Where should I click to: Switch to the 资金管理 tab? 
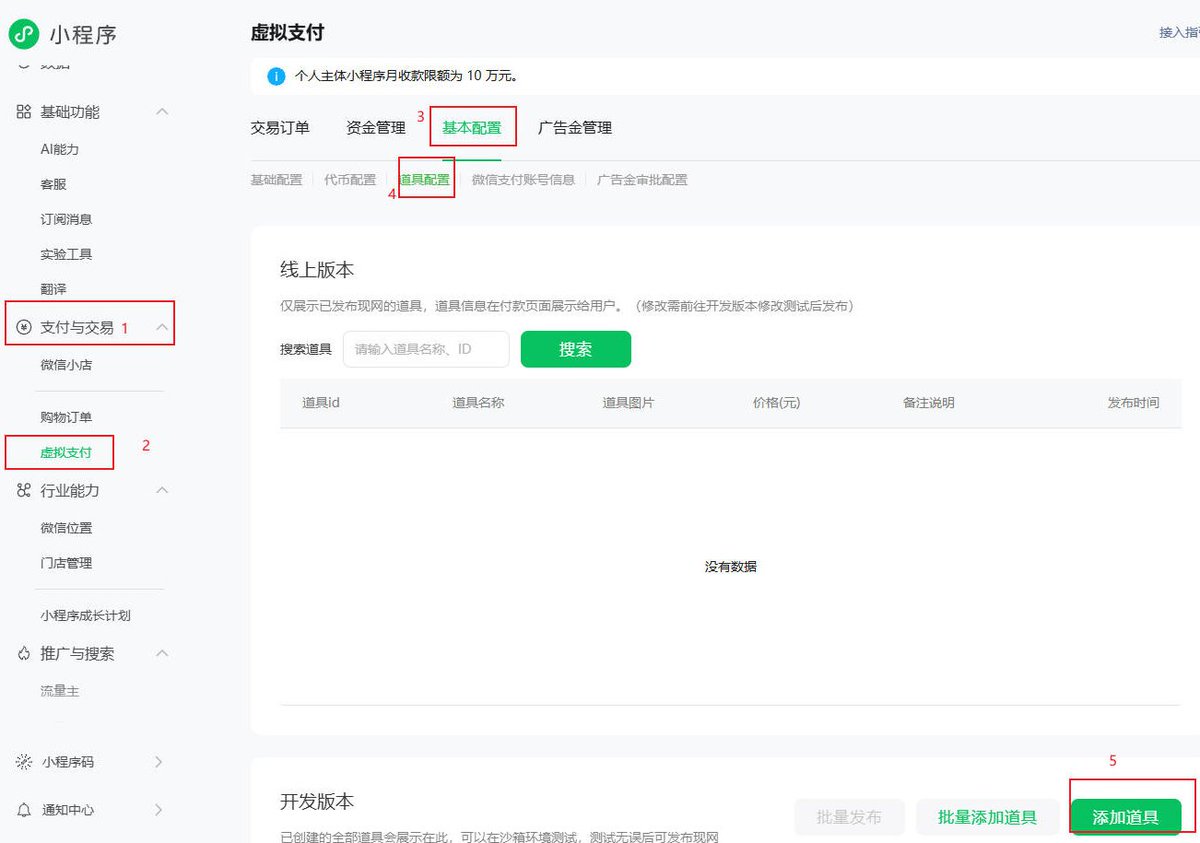point(376,128)
